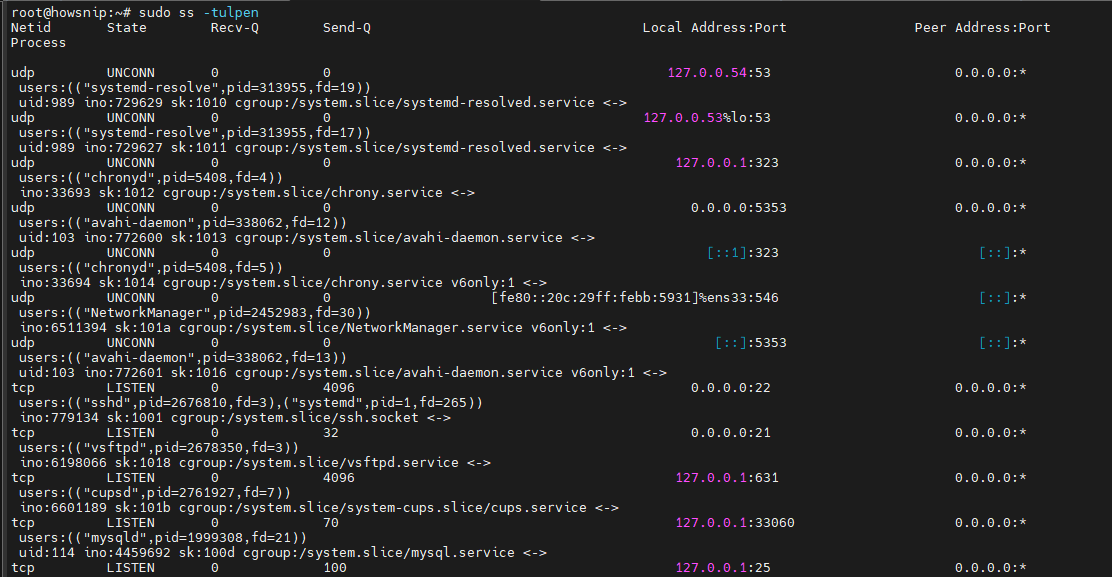Click the cgroup line for ssh.socket
The width and height of the screenshot is (1112, 577).
pos(235,418)
